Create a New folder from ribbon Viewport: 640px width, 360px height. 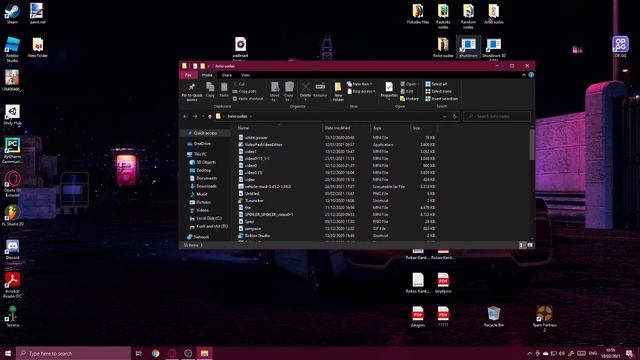pyautogui.click(x=338, y=91)
